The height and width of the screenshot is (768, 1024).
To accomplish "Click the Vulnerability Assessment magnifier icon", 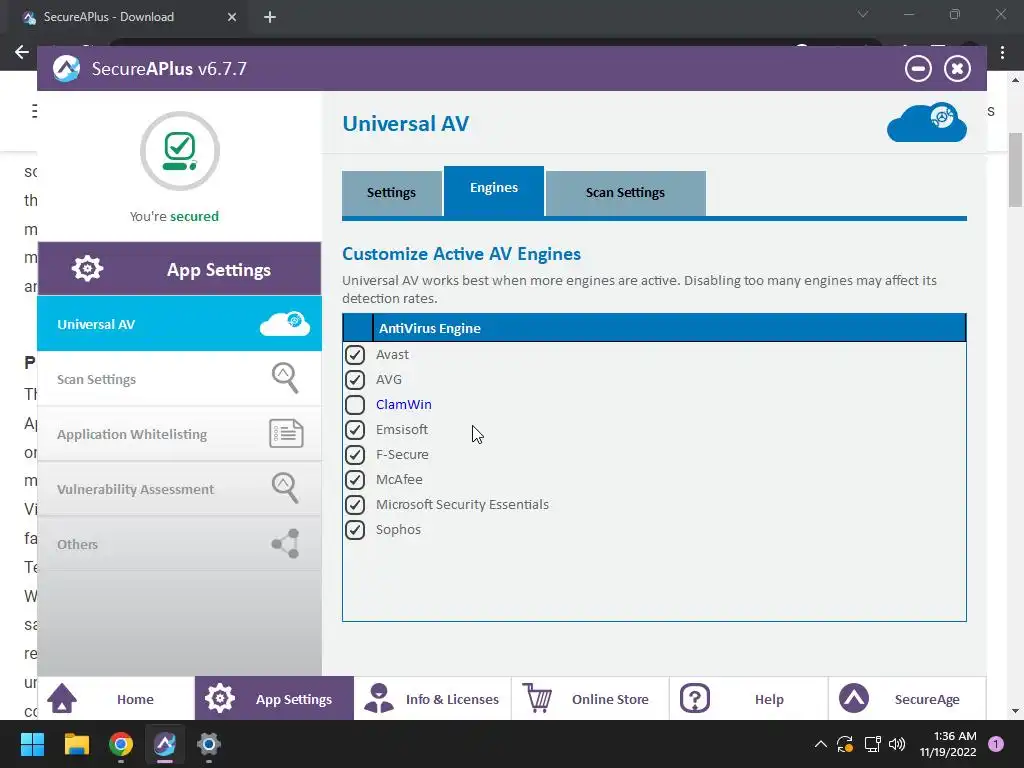I will pos(285,488).
